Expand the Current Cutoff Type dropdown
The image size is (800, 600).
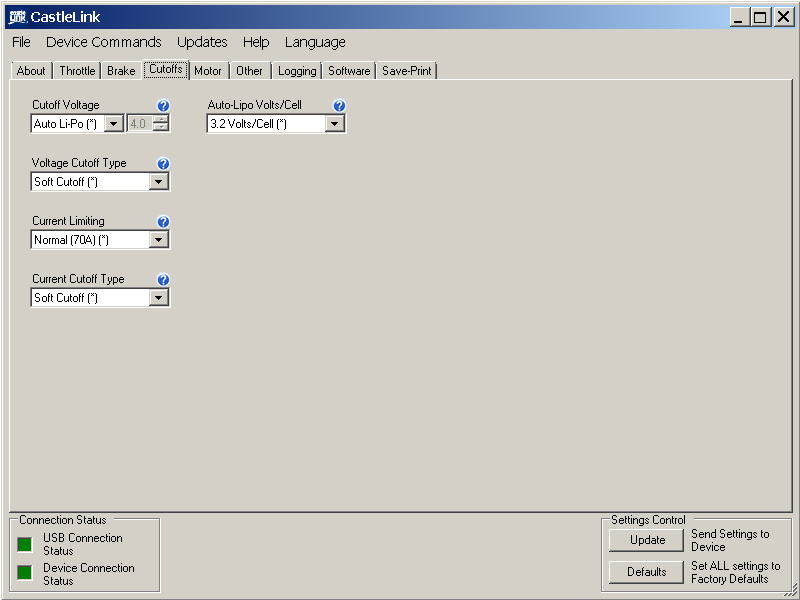pos(159,298)
